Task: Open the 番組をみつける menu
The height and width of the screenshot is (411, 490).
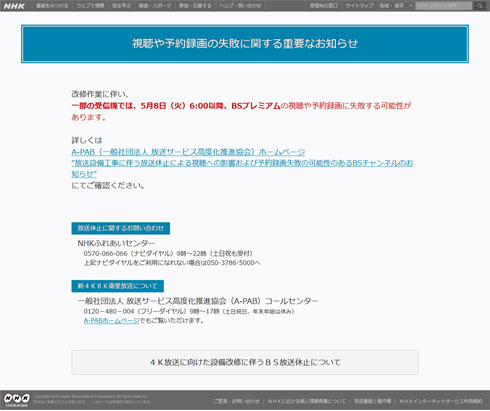Action: (52, 6)
